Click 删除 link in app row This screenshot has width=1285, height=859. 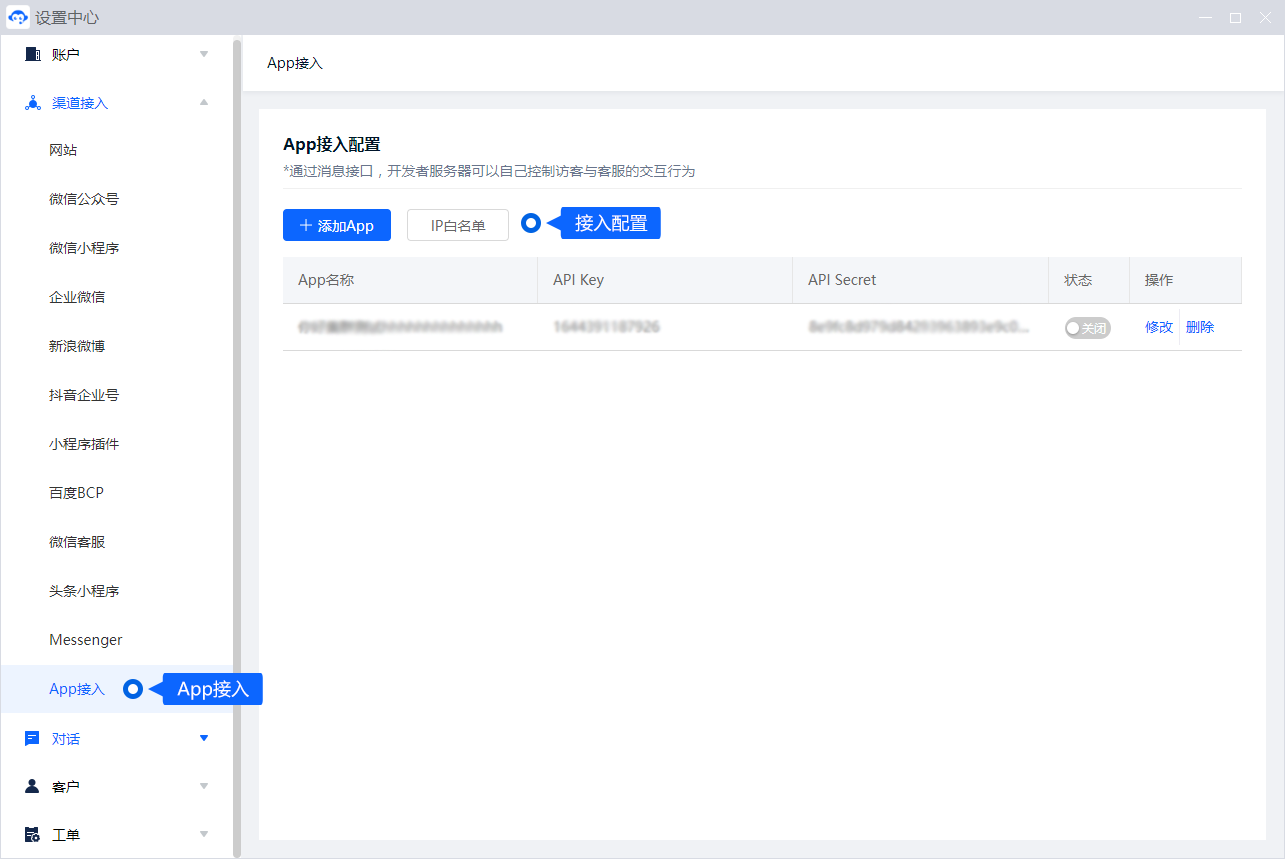click(1200, 327)
